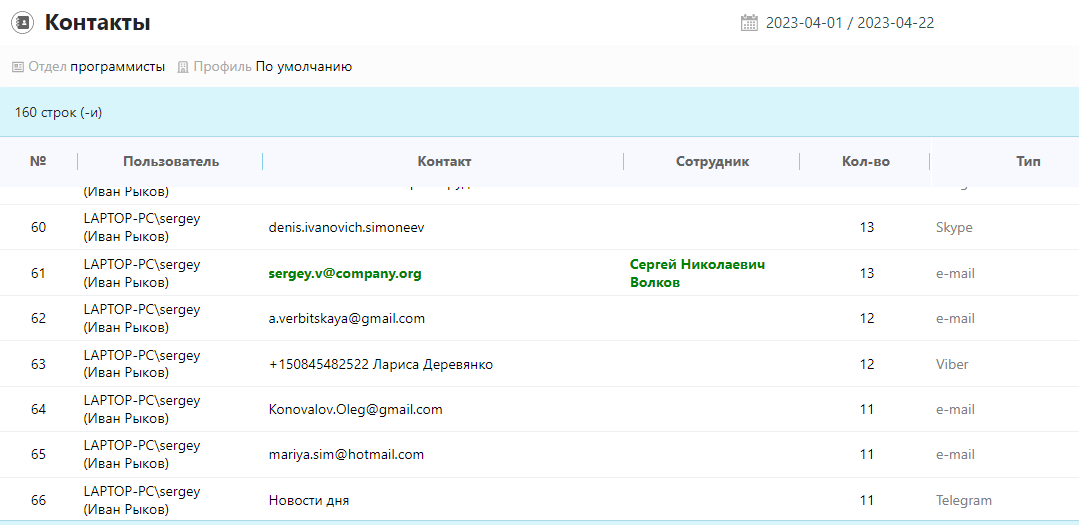Image resolution: width=1079 pixels, height=525 pixels.
Task: Sort by the Пользователь column header
Action: pyautogui.click(x=170, y=161)
